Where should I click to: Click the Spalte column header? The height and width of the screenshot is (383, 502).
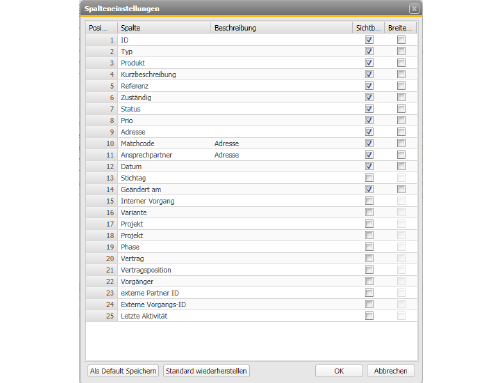pos(164,28)
